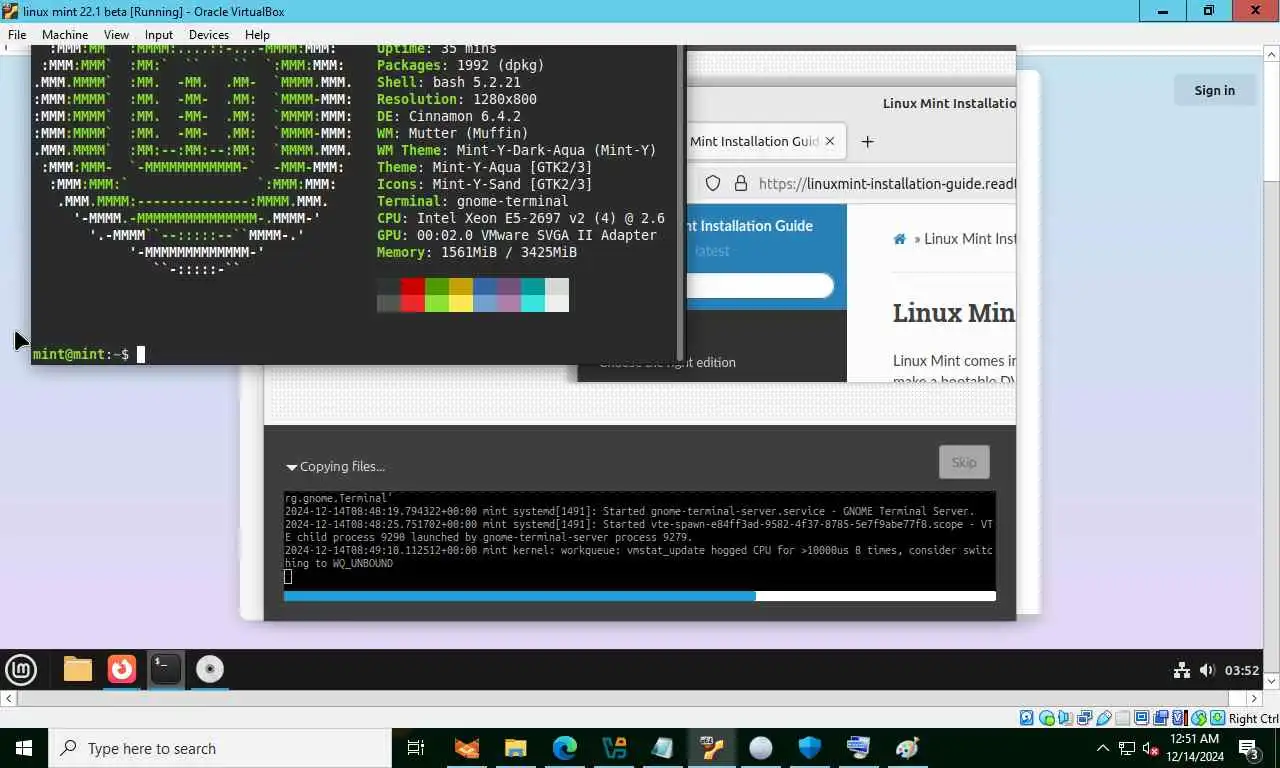Click the VirtualBox USB status icon

coord(1104,718)
